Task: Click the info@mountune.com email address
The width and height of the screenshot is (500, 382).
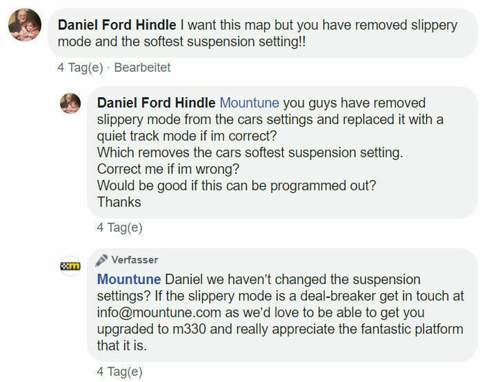Action: click(159, 313)
